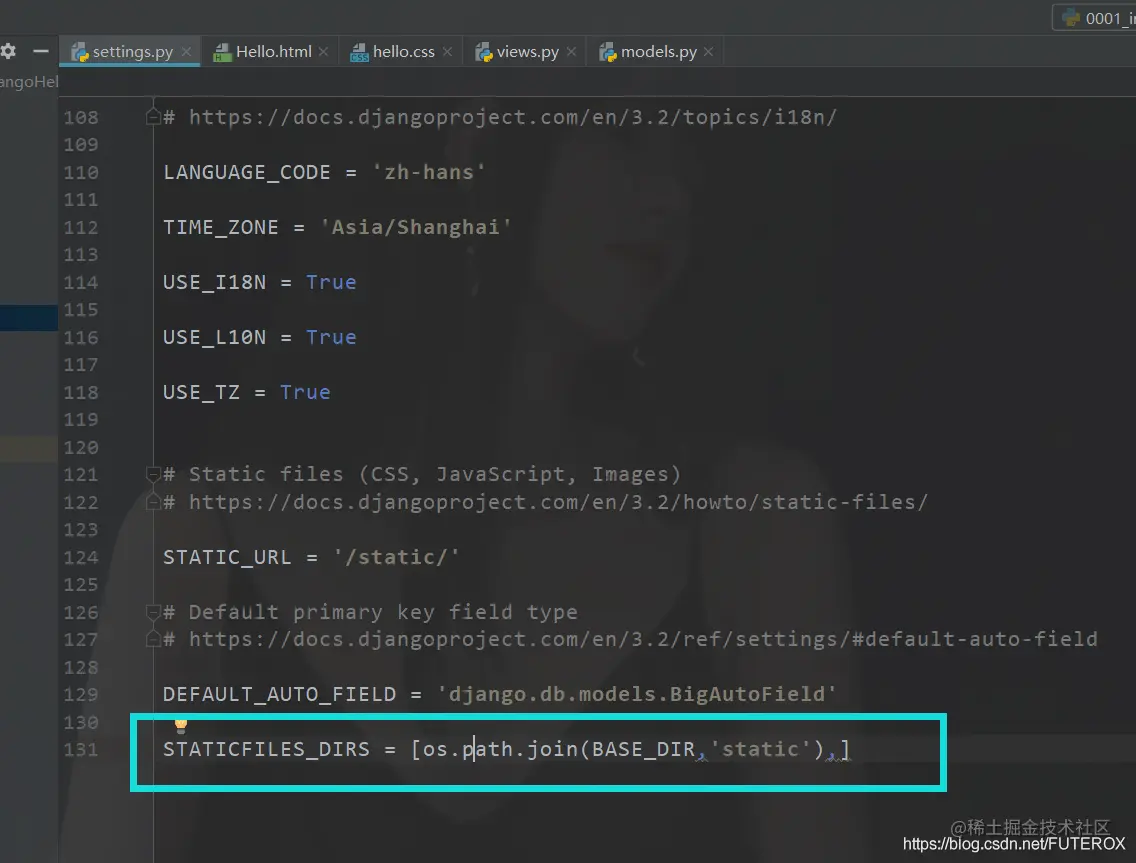This screenshot has width=1136, height=863.
Task: Switch to the models.py tab
Action: pos(659,51)
